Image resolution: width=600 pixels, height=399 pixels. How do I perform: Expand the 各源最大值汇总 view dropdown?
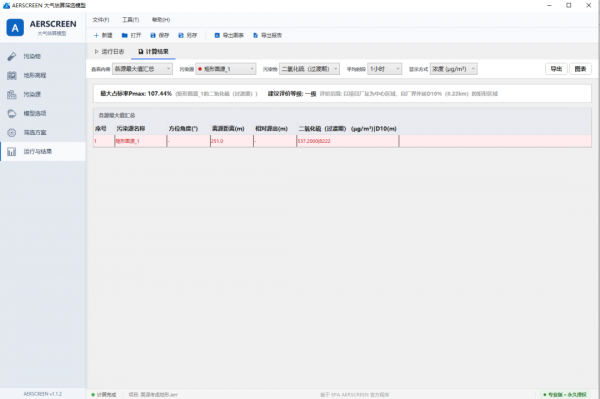142,69
